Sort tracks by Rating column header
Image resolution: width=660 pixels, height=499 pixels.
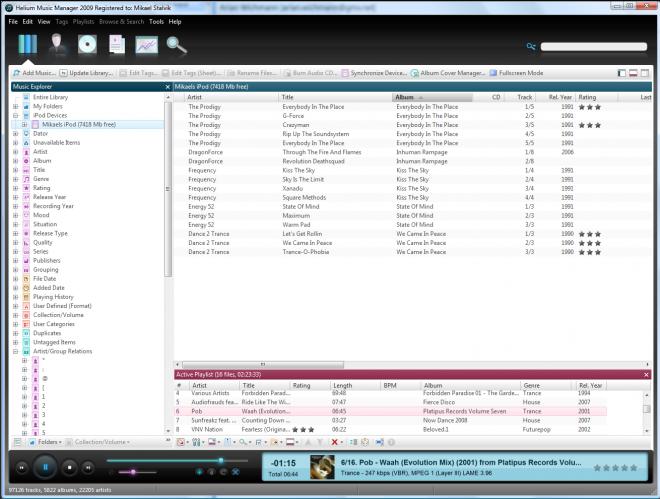(596, 97)
